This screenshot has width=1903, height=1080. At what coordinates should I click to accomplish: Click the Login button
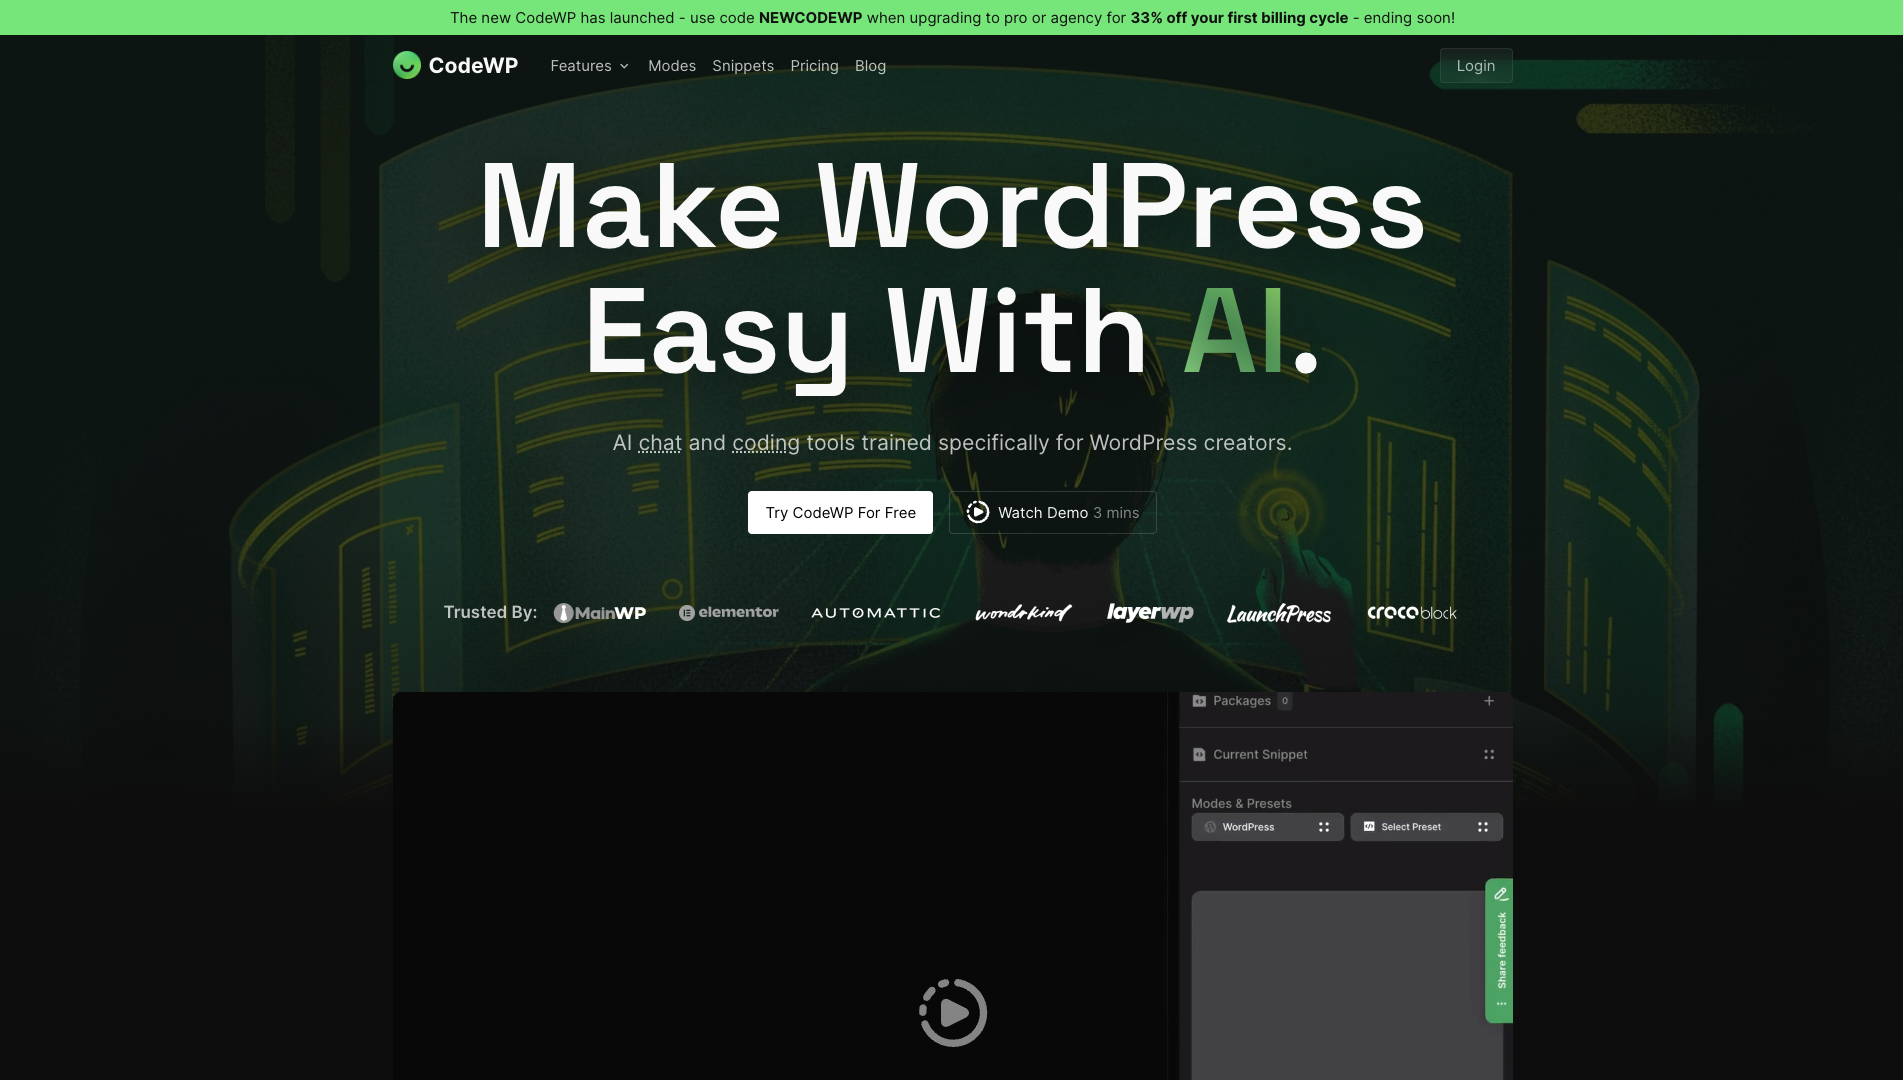point(1475,65)
